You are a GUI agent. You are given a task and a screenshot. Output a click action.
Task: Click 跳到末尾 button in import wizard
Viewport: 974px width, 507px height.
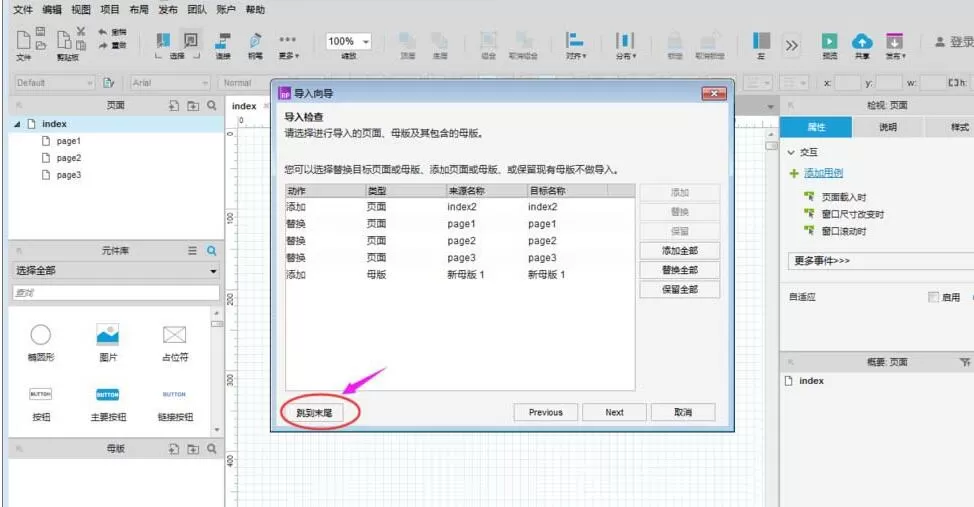[314, 413]
